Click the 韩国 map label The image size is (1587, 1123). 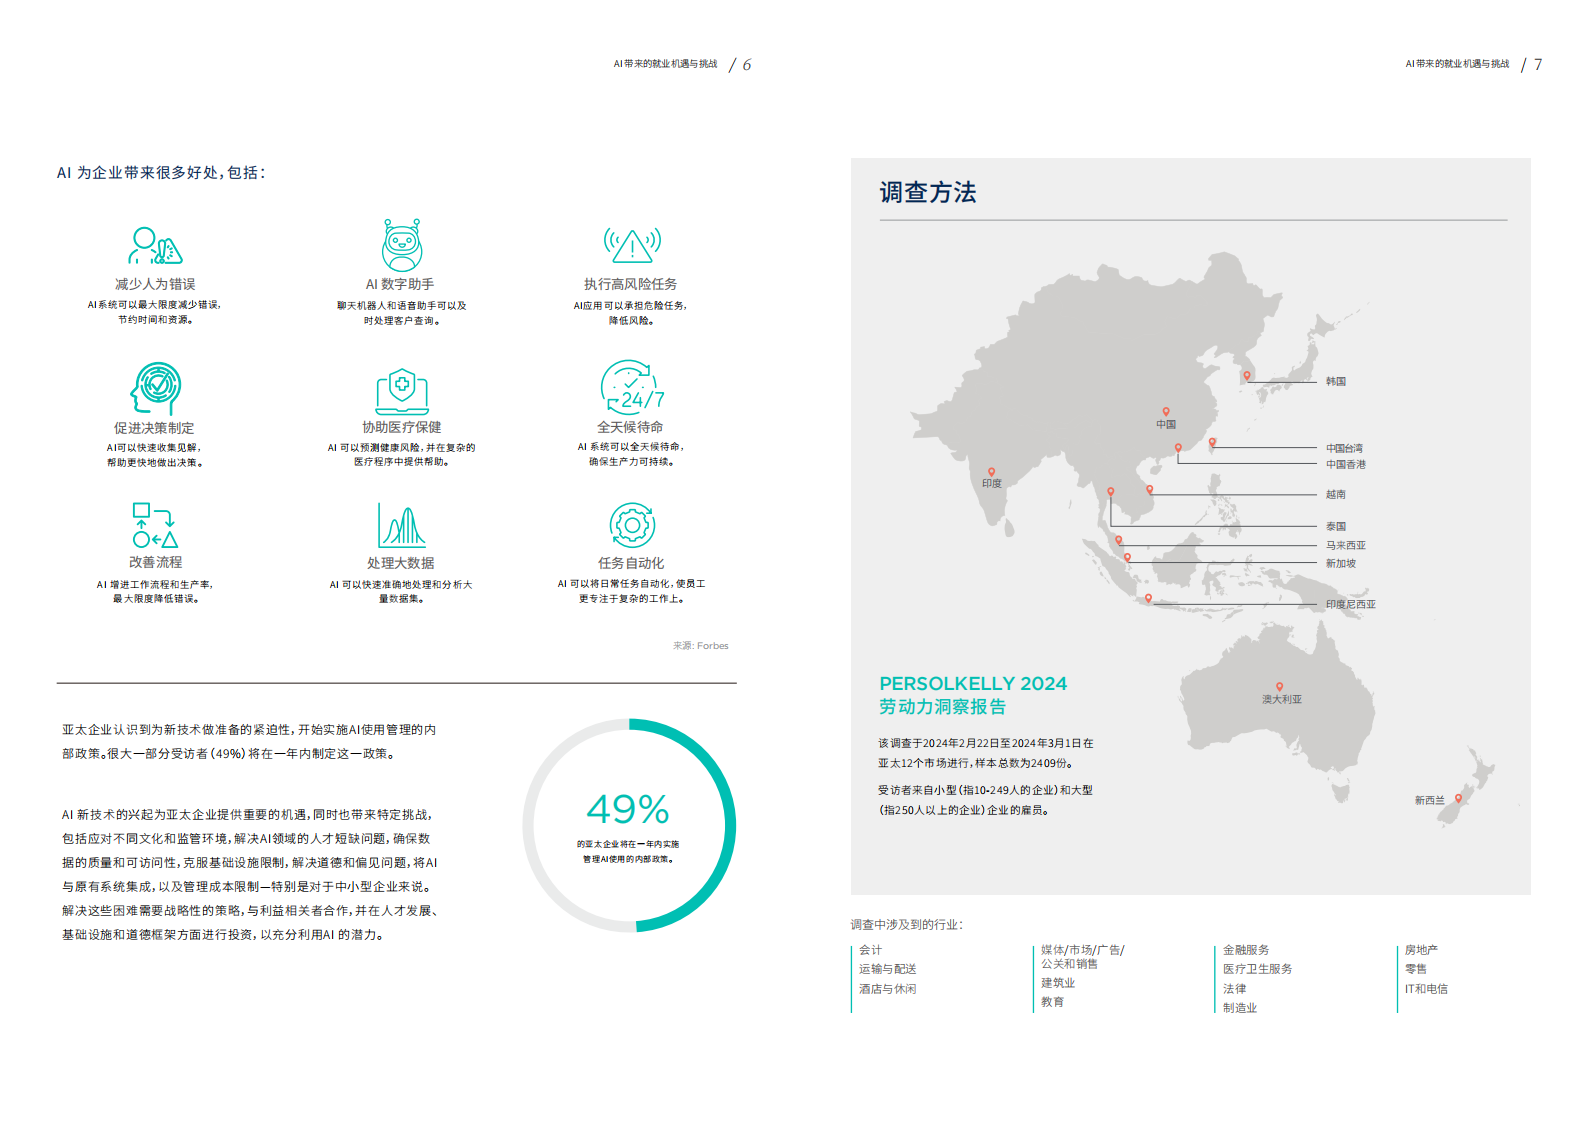1335,382
